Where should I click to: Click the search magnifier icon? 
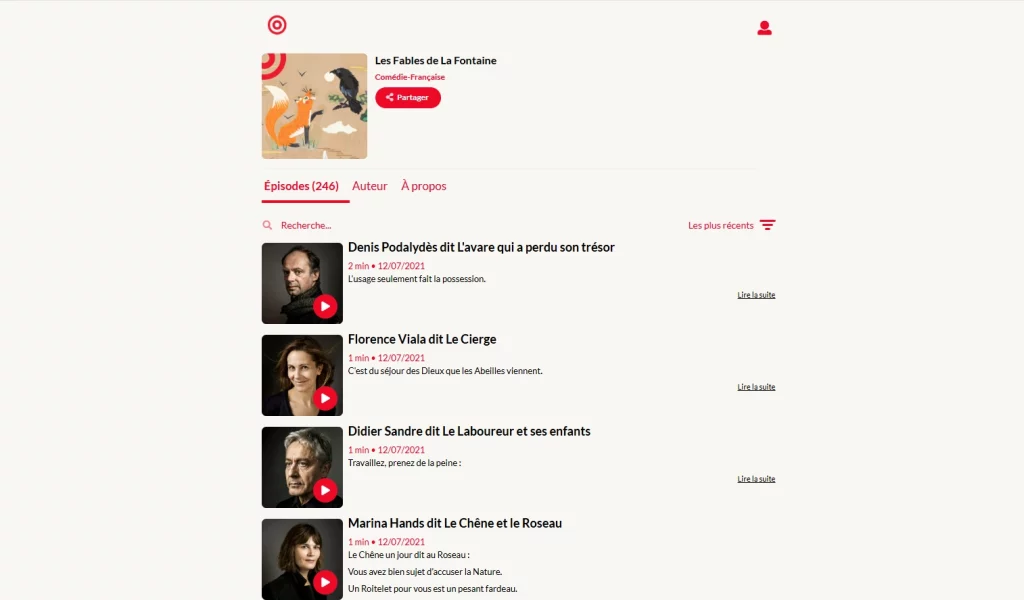[x=267, y=225]
